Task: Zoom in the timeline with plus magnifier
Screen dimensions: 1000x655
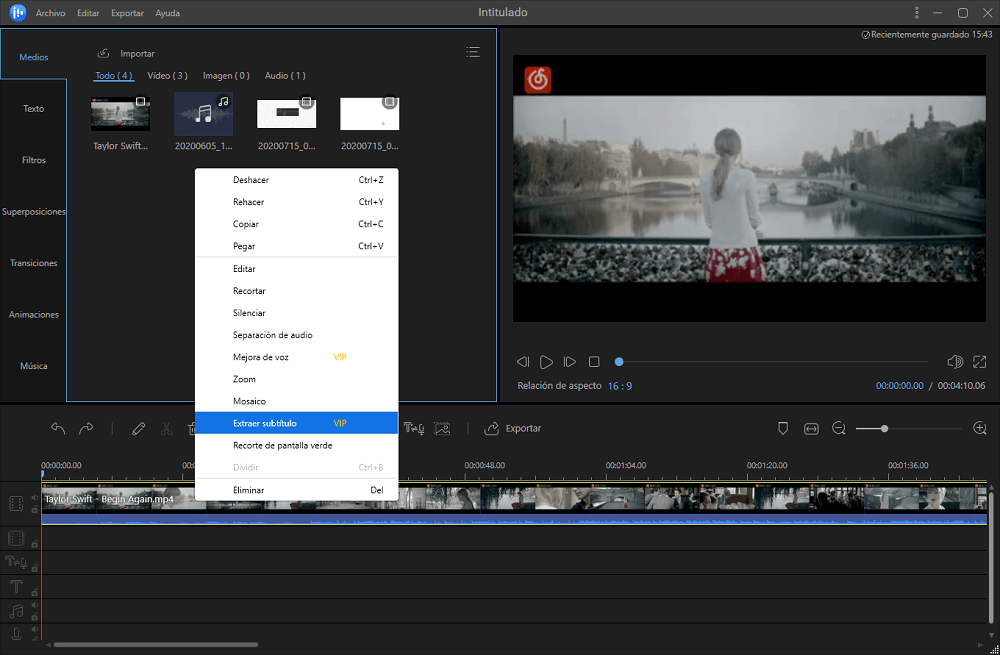Action: [980, 429]
